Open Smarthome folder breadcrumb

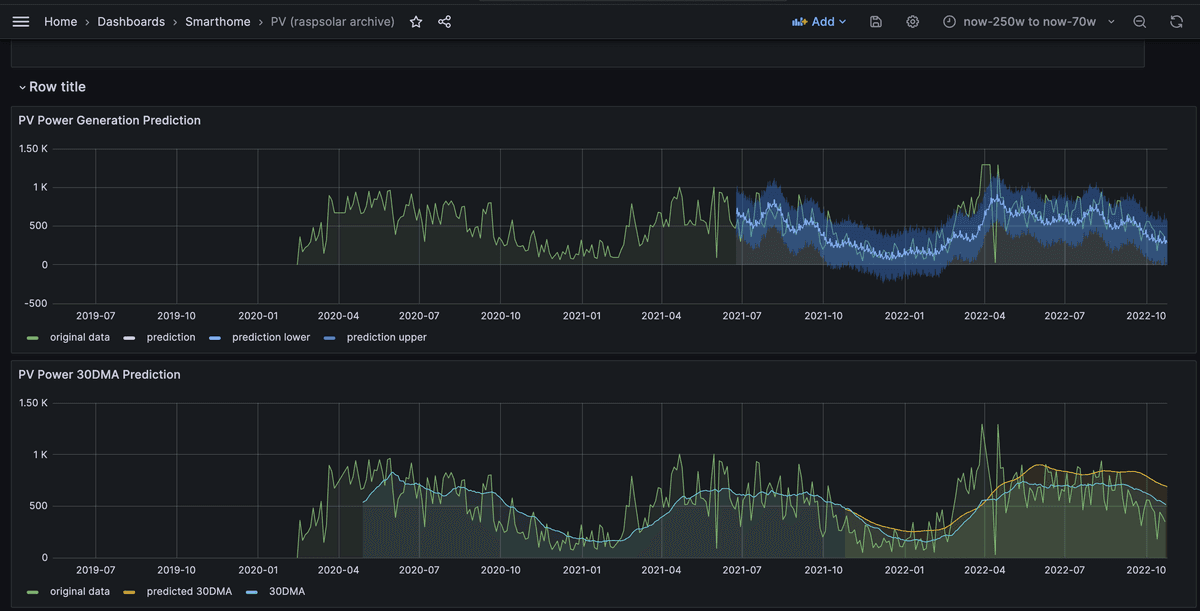(218, 21)
